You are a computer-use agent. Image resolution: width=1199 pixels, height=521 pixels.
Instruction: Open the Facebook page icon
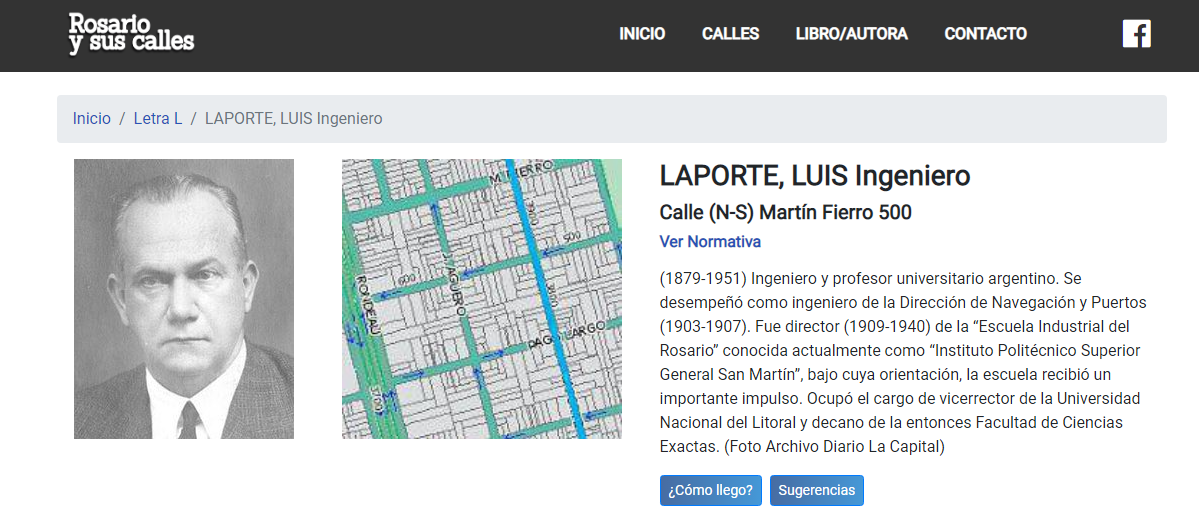click(x=1136, y=34)
